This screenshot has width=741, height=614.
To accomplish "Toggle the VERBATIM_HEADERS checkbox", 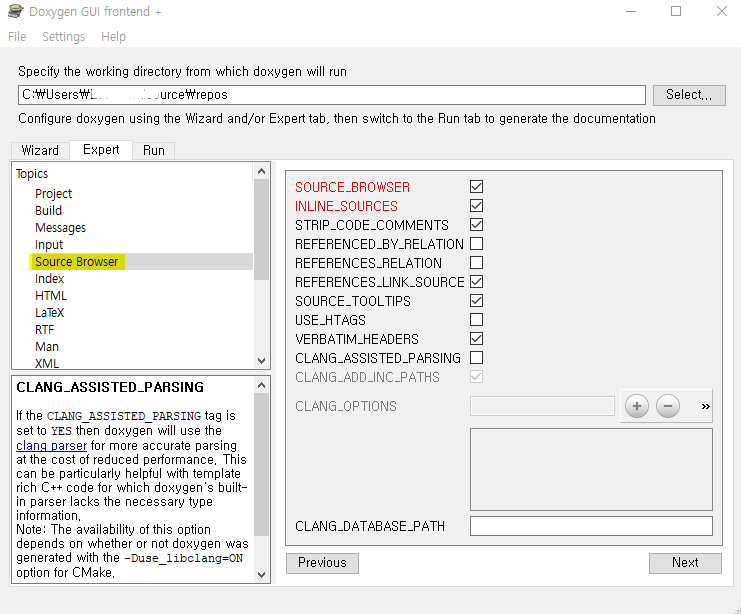I will 476,338.
